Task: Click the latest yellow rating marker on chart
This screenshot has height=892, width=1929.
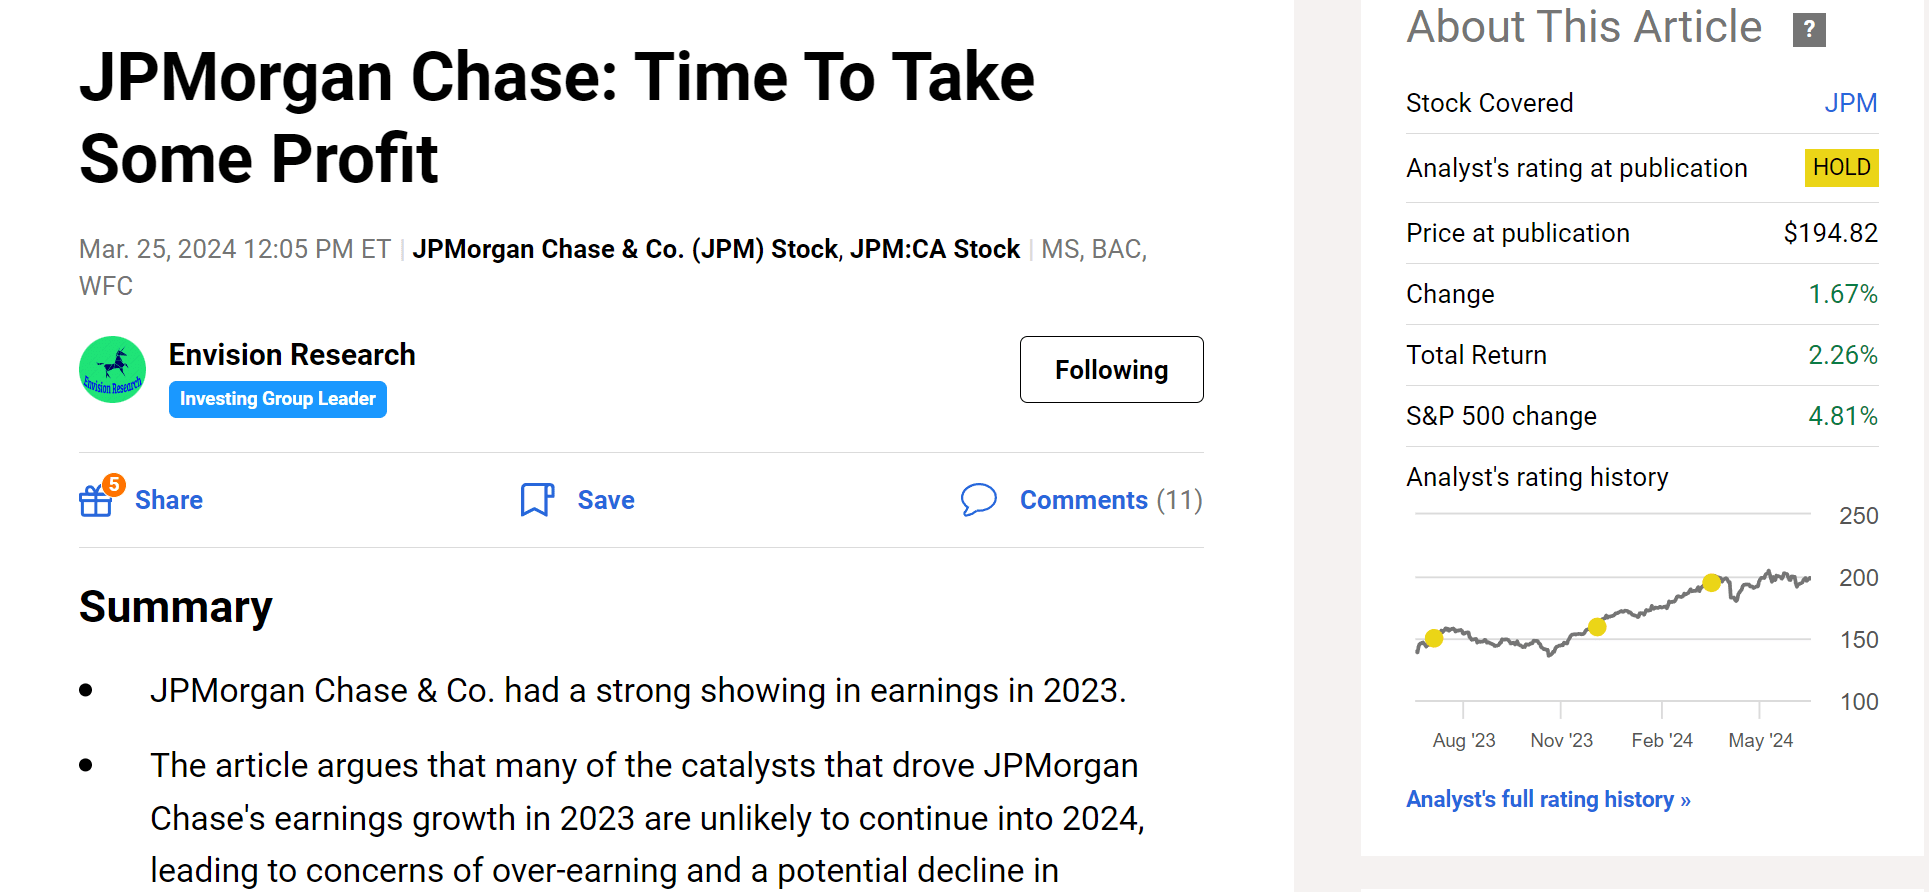Action: point(1712,583)
